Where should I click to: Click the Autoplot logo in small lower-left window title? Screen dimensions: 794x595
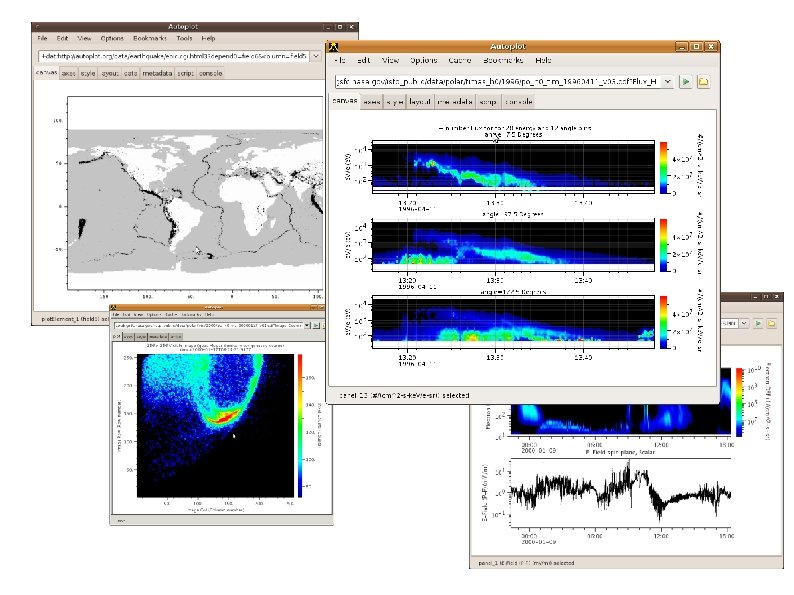[114, 307]
